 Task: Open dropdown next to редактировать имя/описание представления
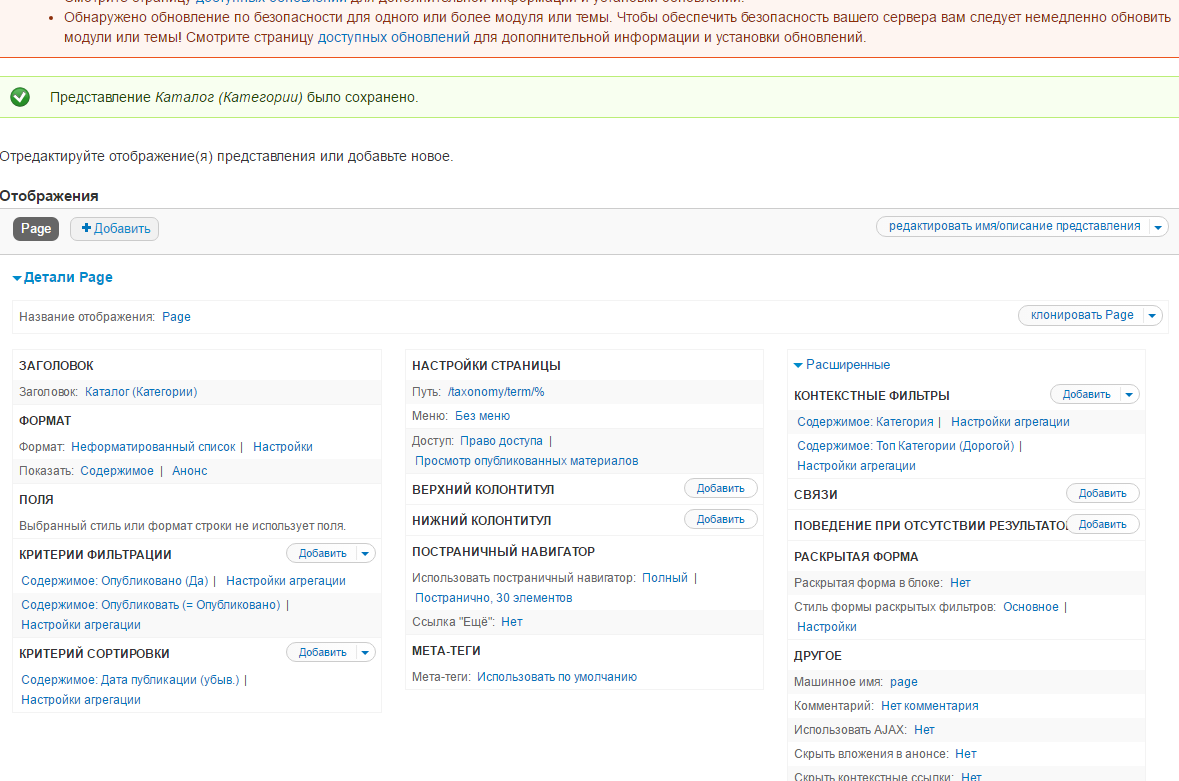(1159, 227)
